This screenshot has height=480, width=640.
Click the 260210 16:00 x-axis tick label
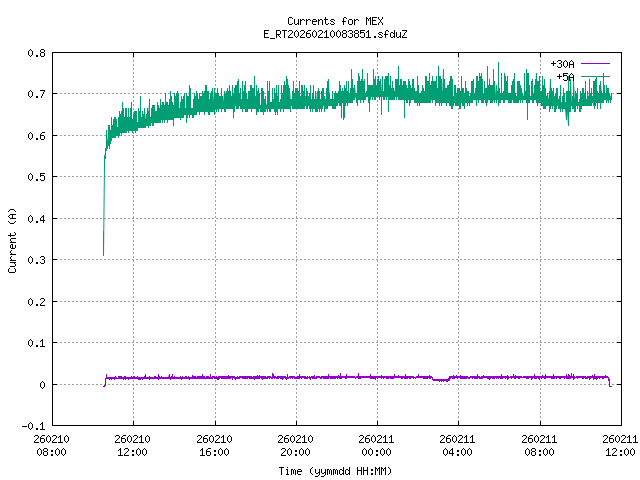click(x=214, y=444)
